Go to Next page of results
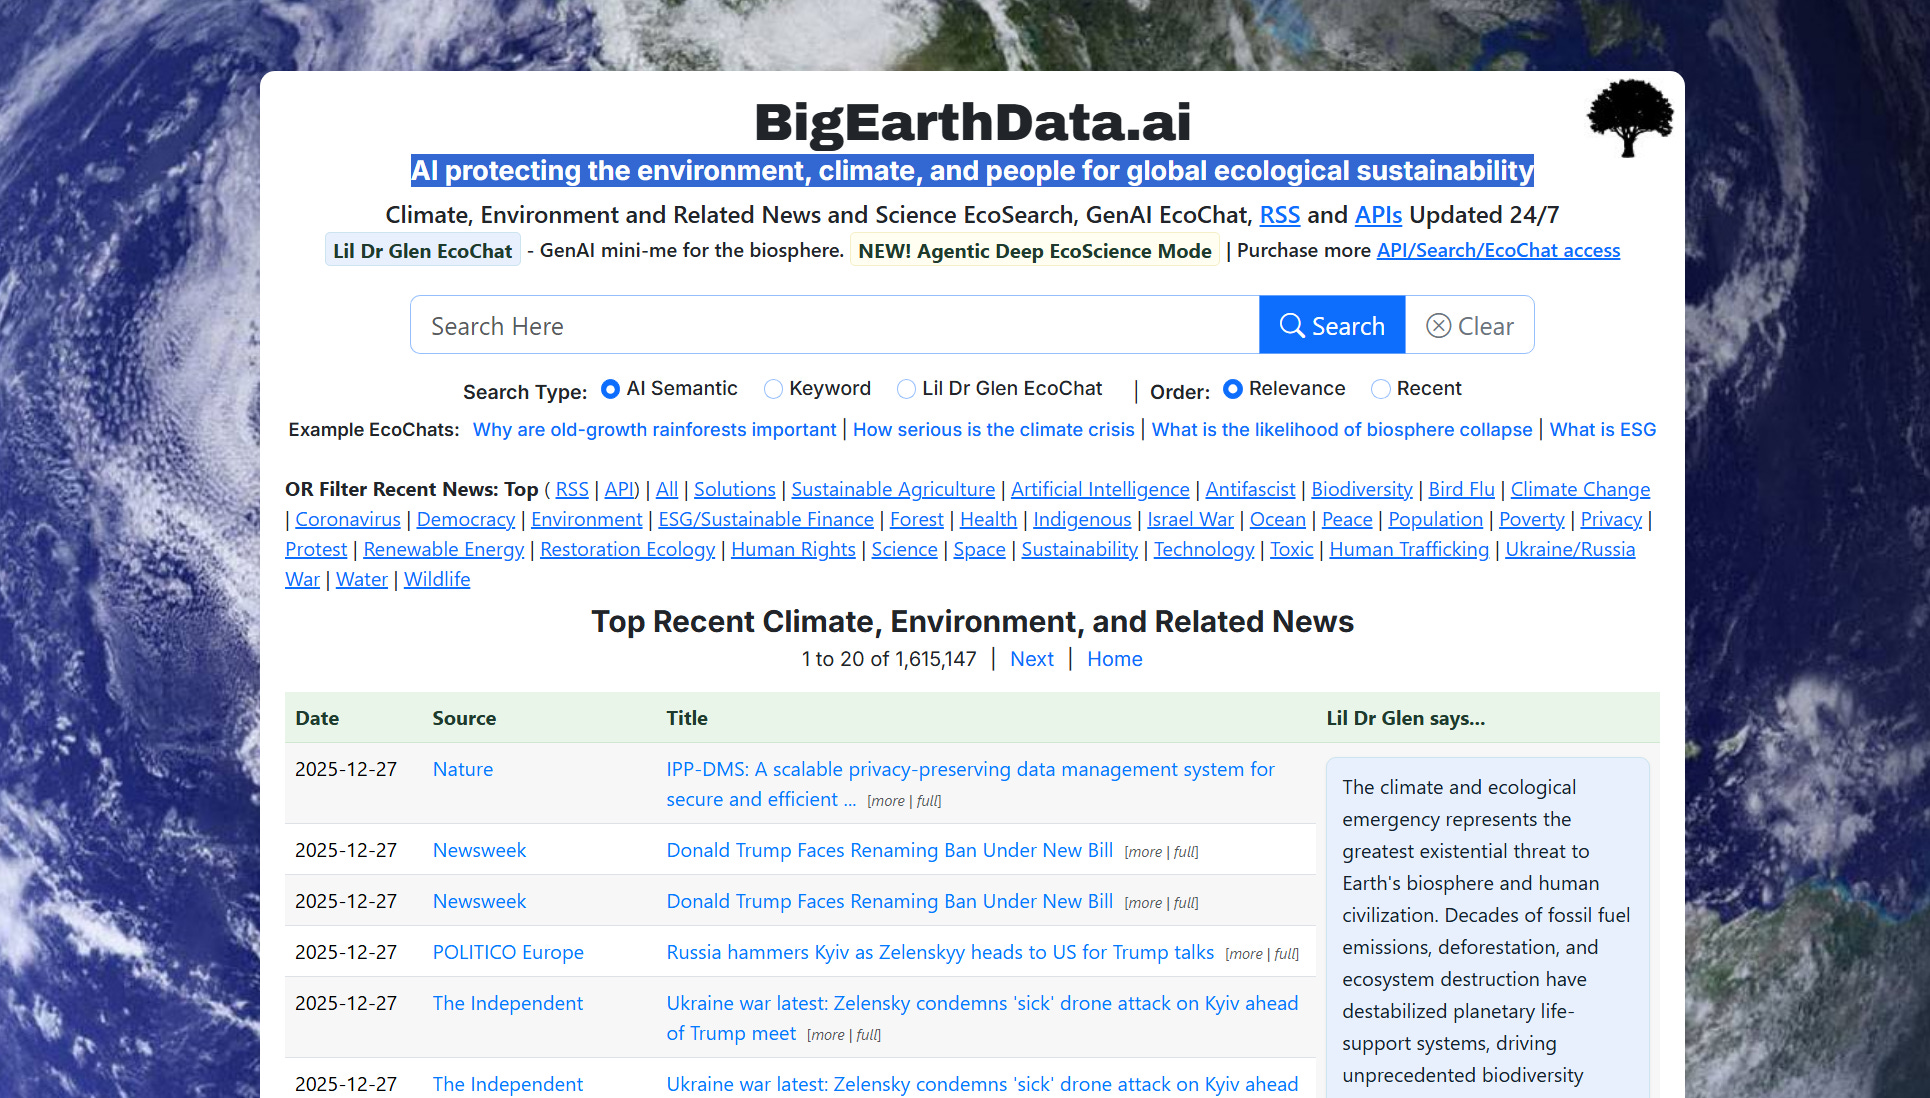The width and height of the screenshot is (1930, 1098). [1031, 659]
